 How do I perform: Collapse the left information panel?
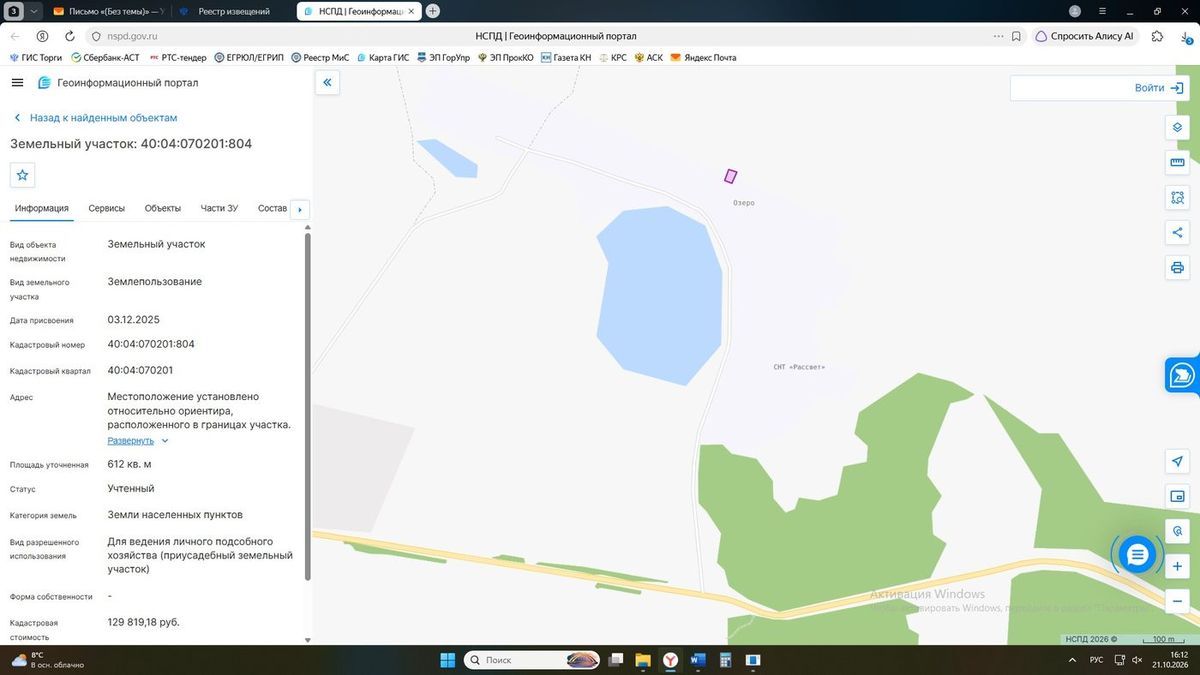(x=327, y=83)
